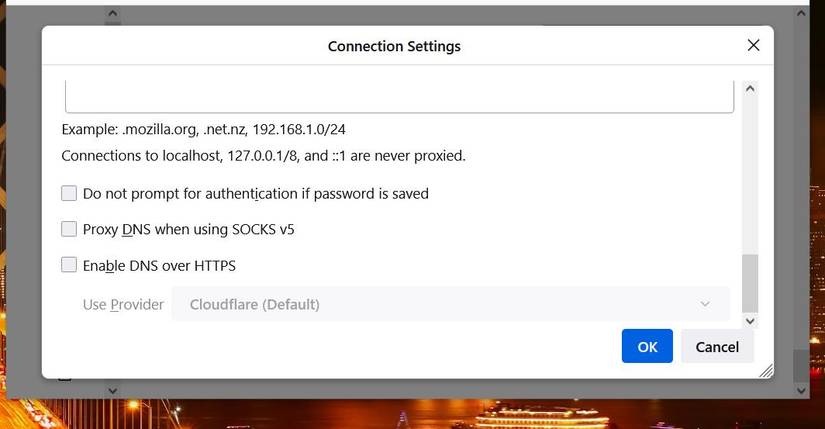Click into the No Proxy text box

[399, 97]
